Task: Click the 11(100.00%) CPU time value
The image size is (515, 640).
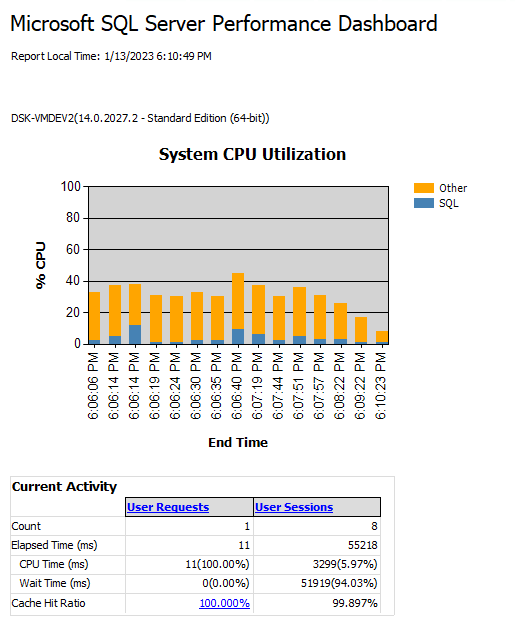Action: click(217, 564)
